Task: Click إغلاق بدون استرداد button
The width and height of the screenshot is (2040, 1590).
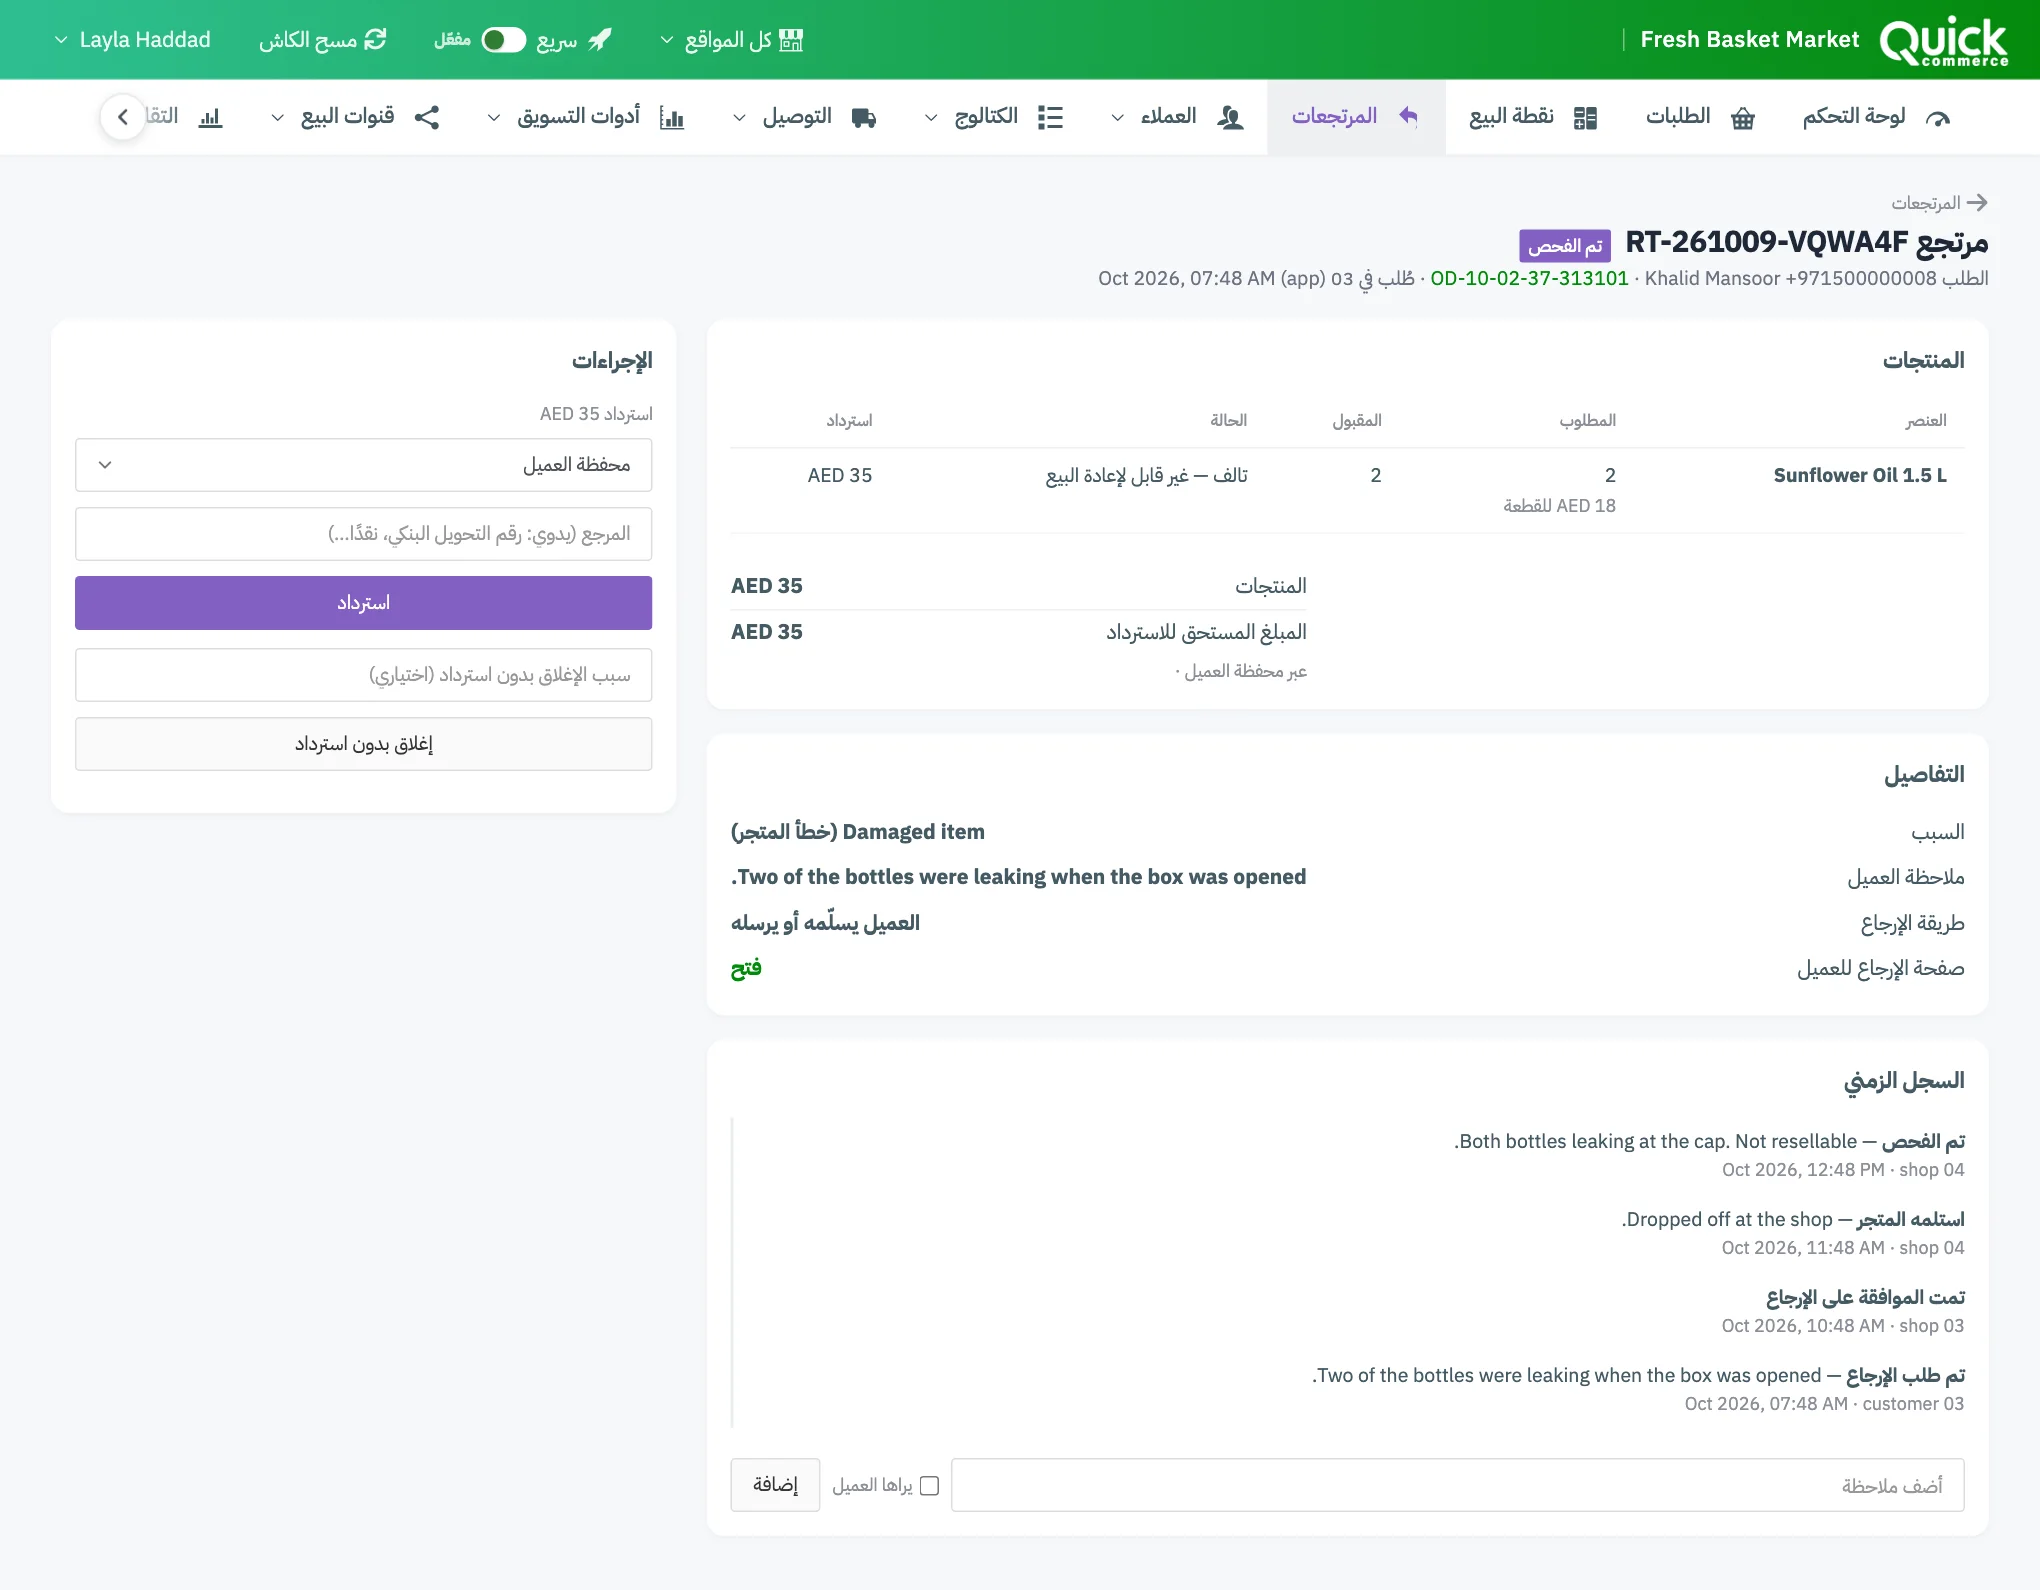Action: tap(363, 744)
